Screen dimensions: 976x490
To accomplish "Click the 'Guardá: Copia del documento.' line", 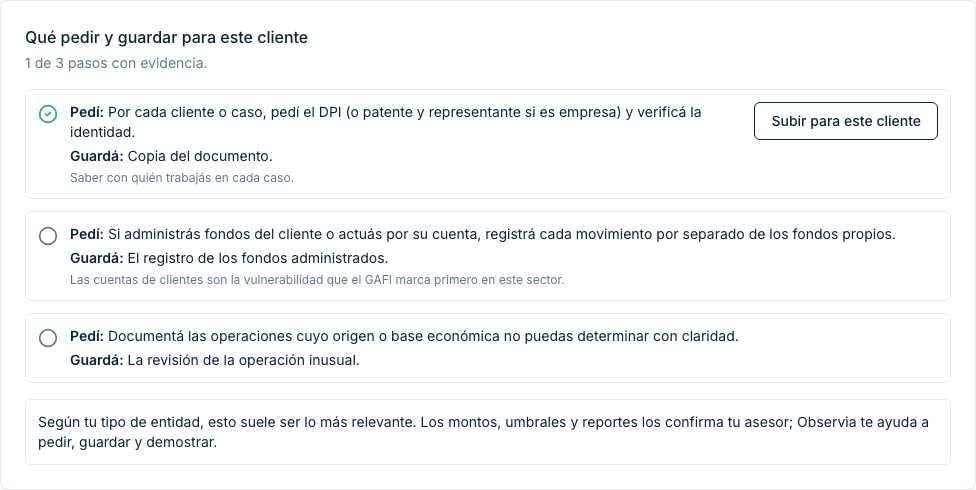I will (171, 156).
